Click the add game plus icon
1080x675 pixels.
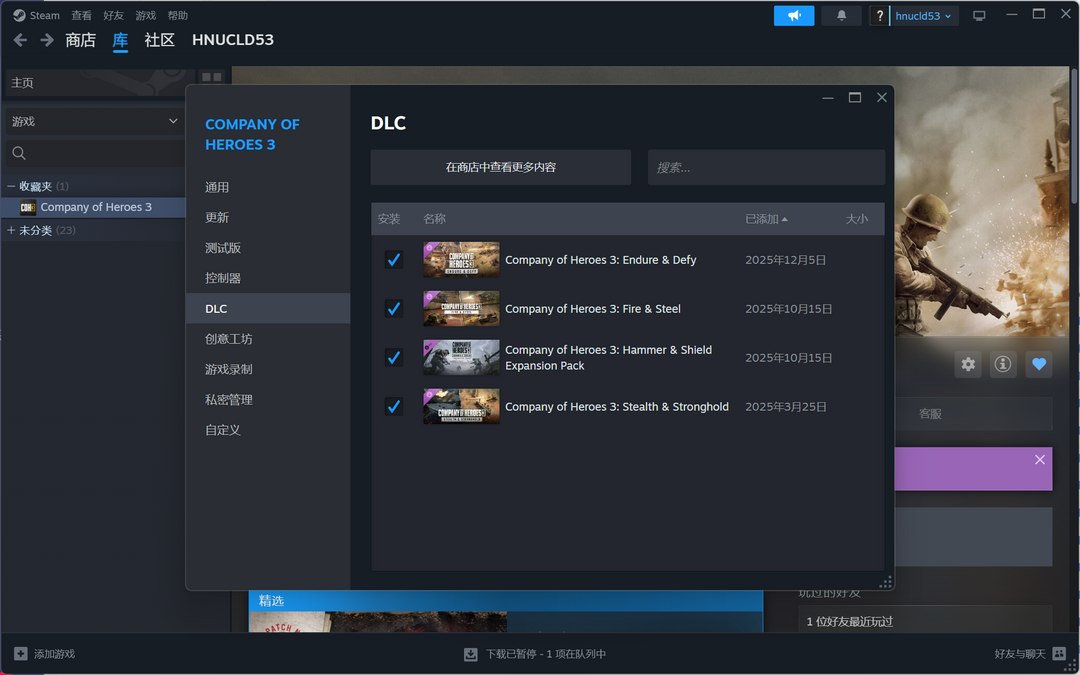[21, 654]
